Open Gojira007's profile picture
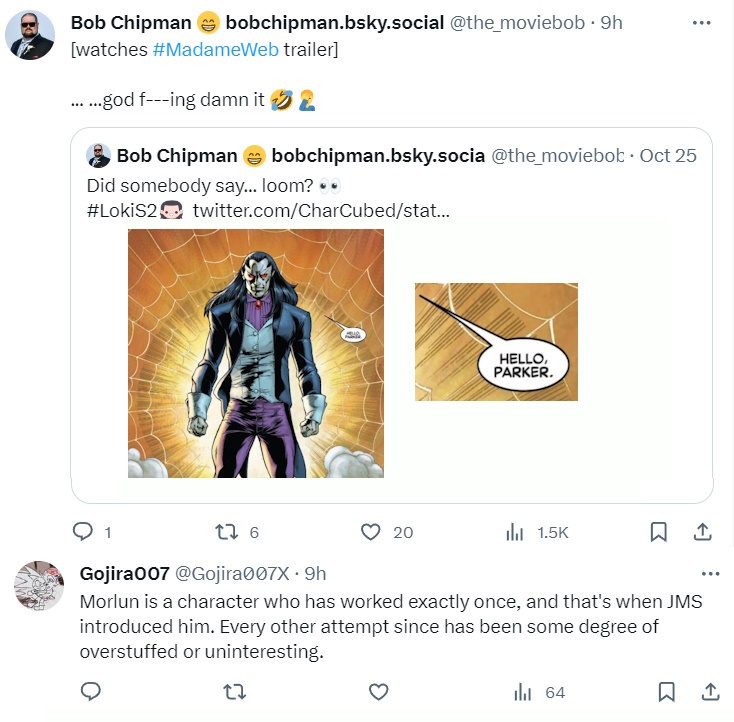The height and width of the screenshot is (722, 734). click(40, 586)
